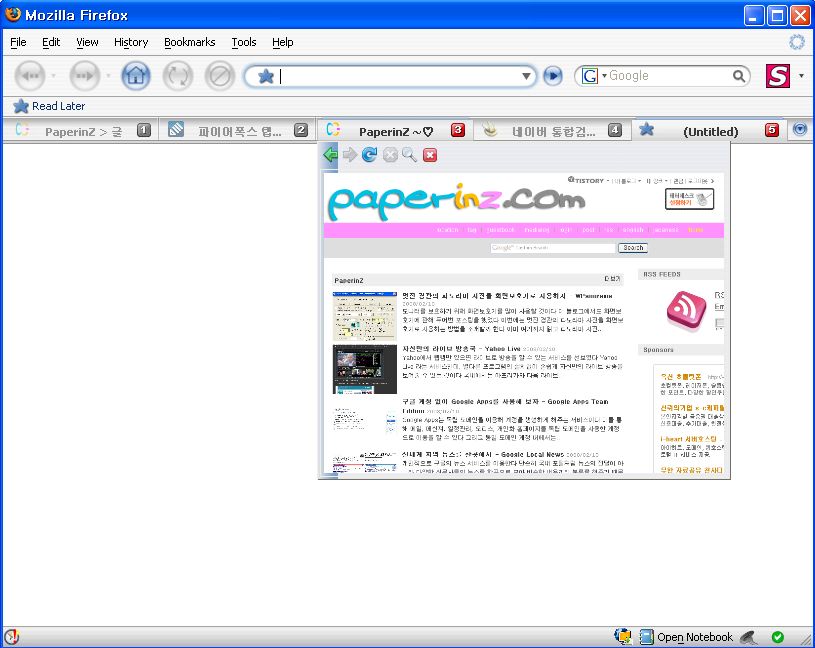Viewport: 815px width, 648px height.
Task: Click the RSS FEEDS heading in preview
Action: [662, 274]
